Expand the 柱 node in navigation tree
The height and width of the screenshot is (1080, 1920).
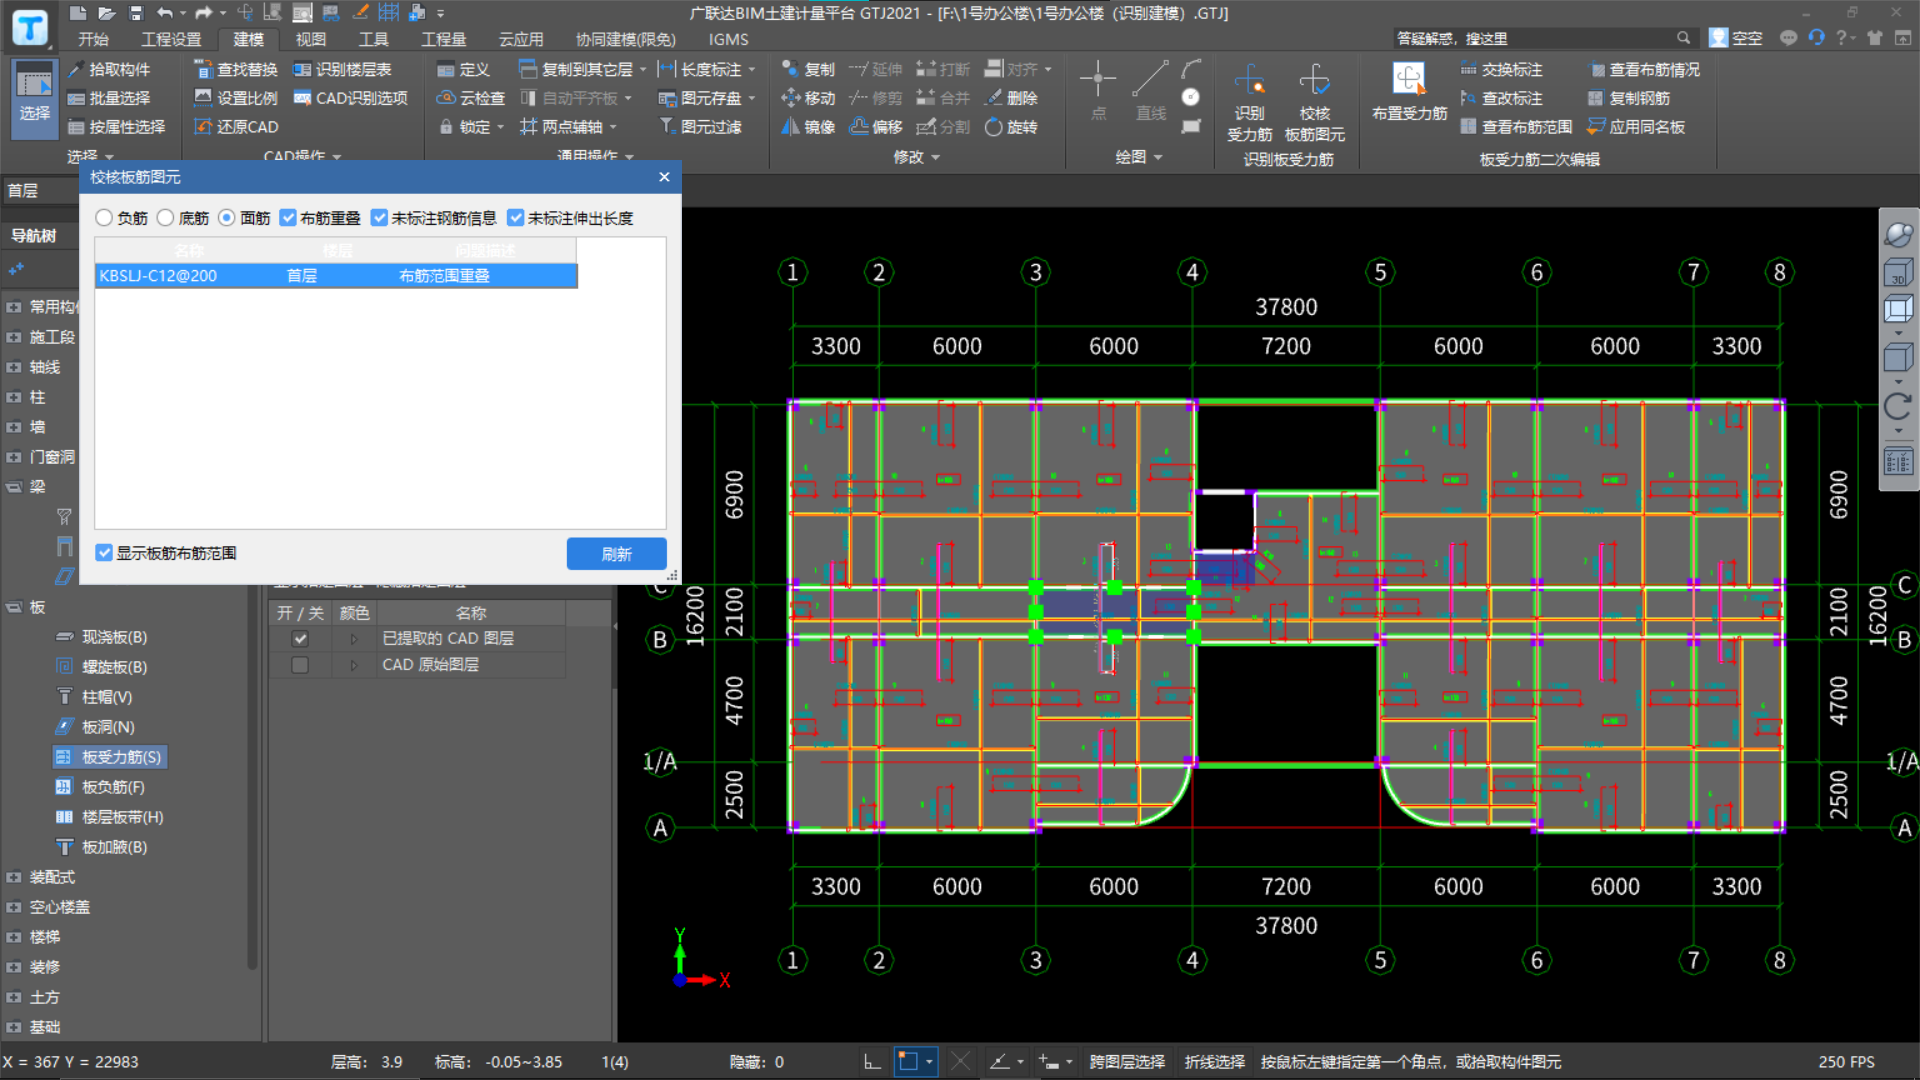[x=14, y=397]
